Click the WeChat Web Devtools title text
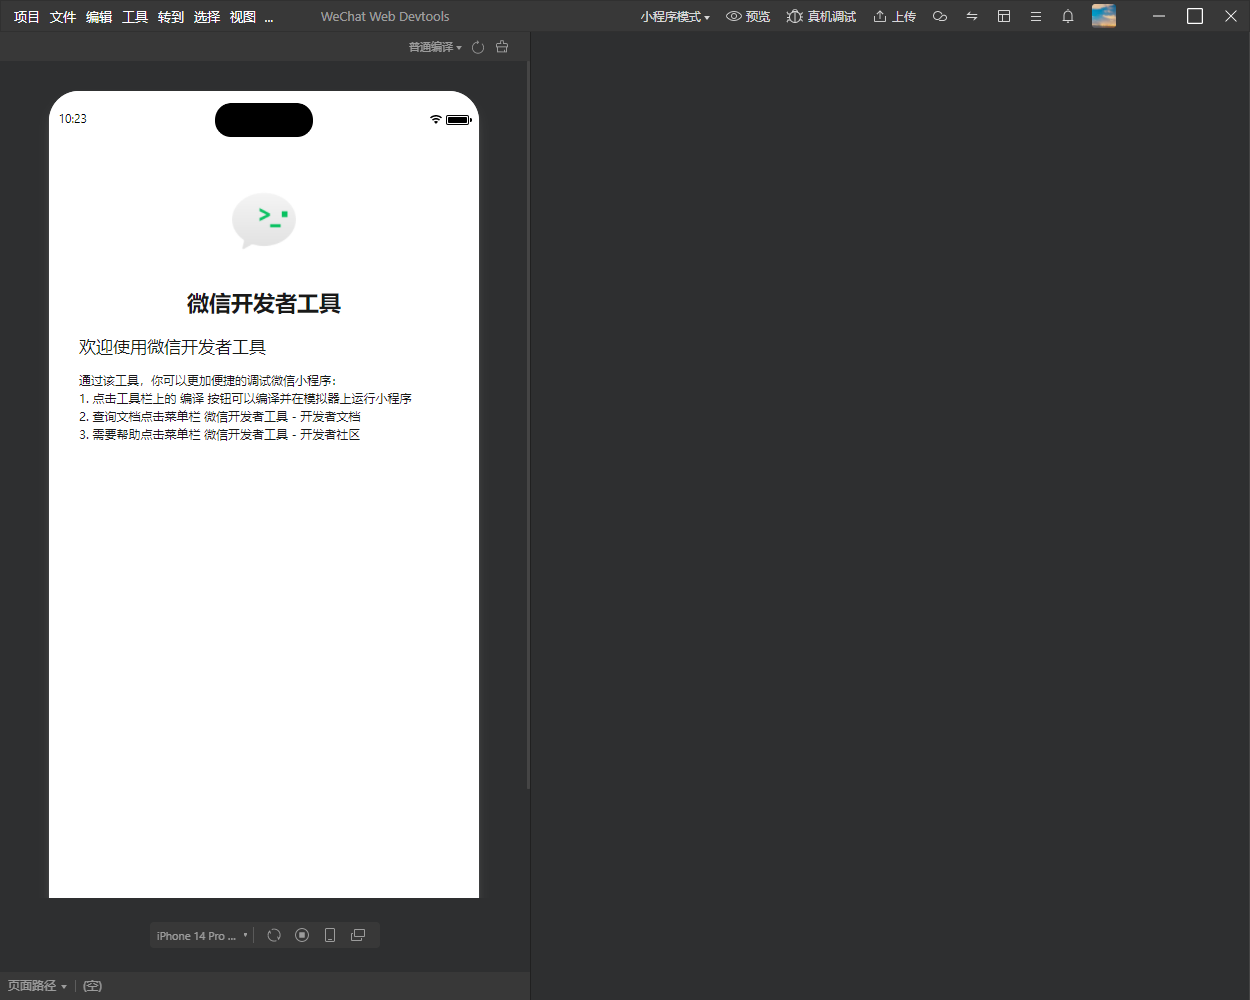Viewport: 1250px width, 1000px height. (385, 17)
